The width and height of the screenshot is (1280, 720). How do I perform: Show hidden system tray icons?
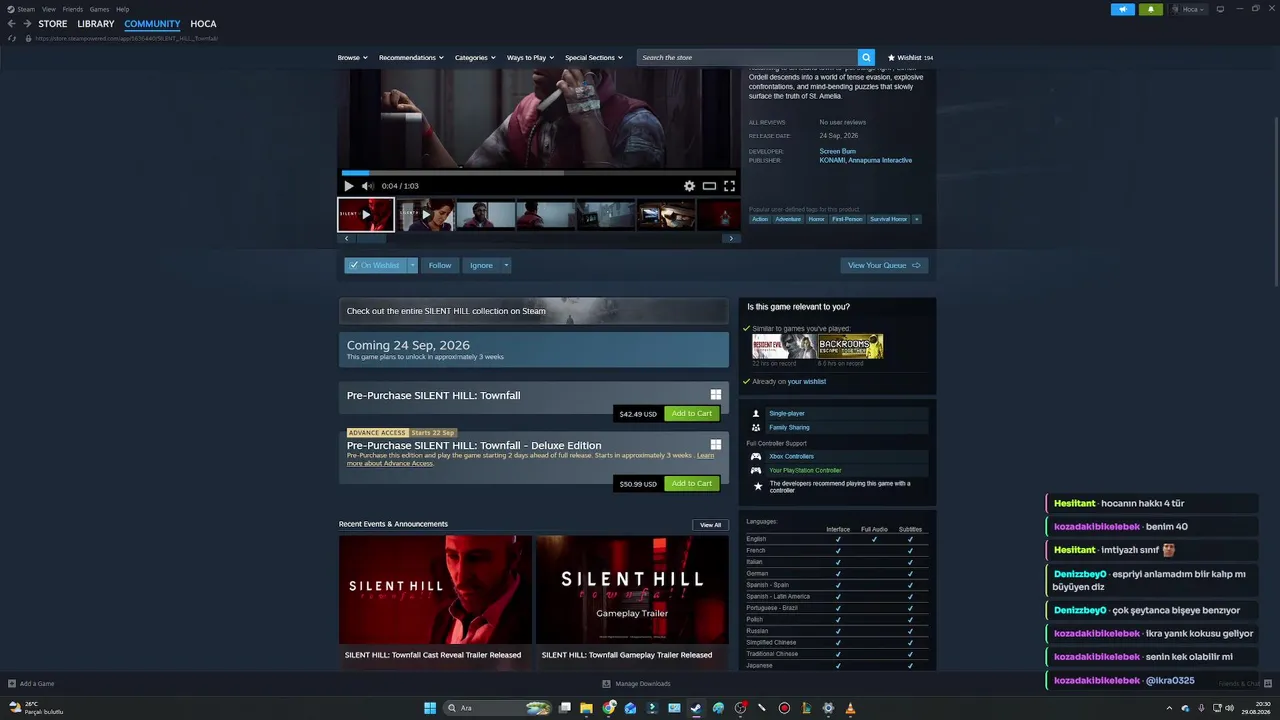coord(1169,708)
